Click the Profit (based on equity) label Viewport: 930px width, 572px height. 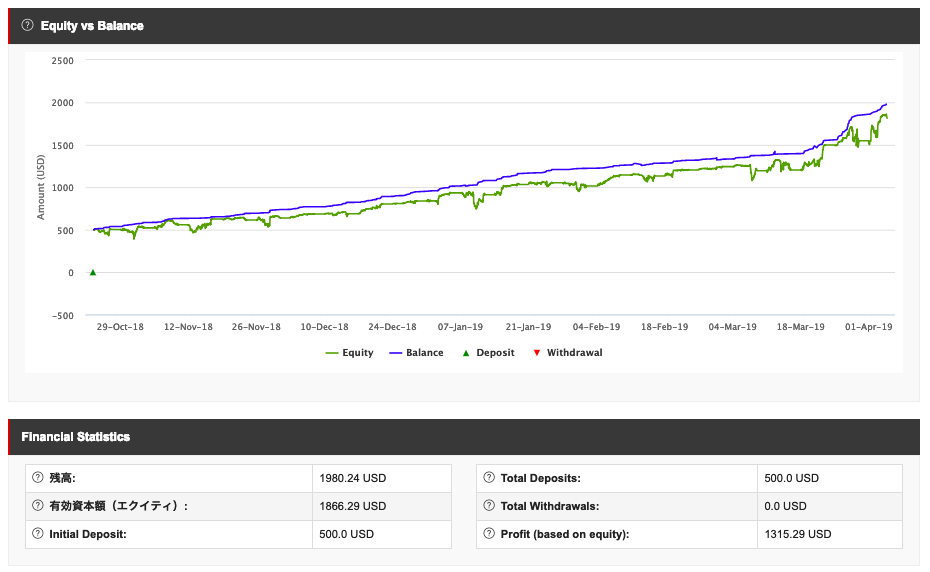565,534
